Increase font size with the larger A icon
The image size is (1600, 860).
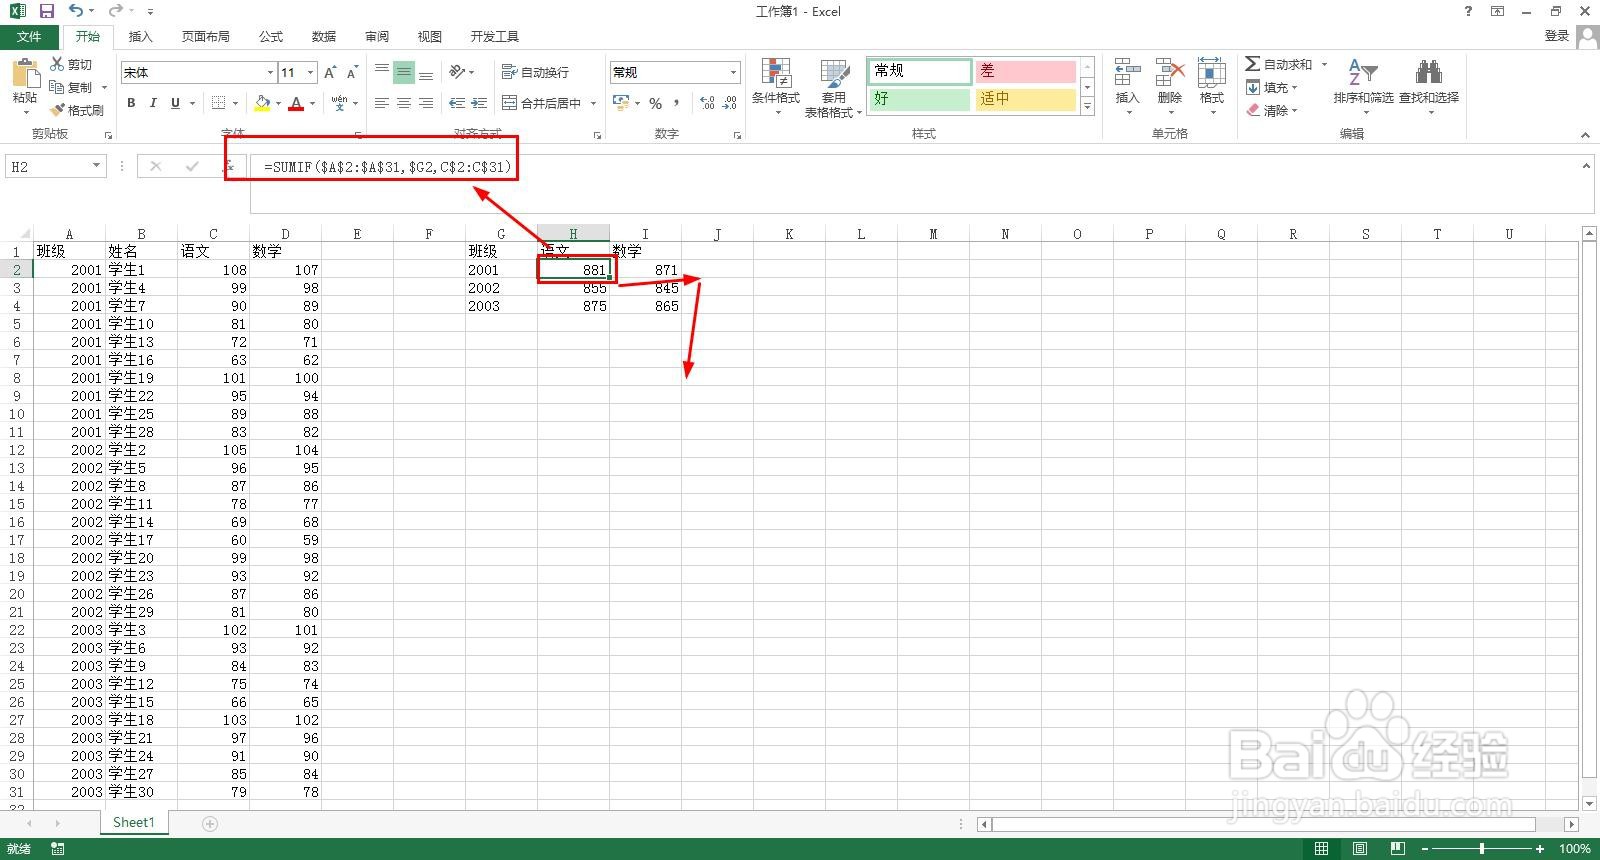click(x=330, y=72)
